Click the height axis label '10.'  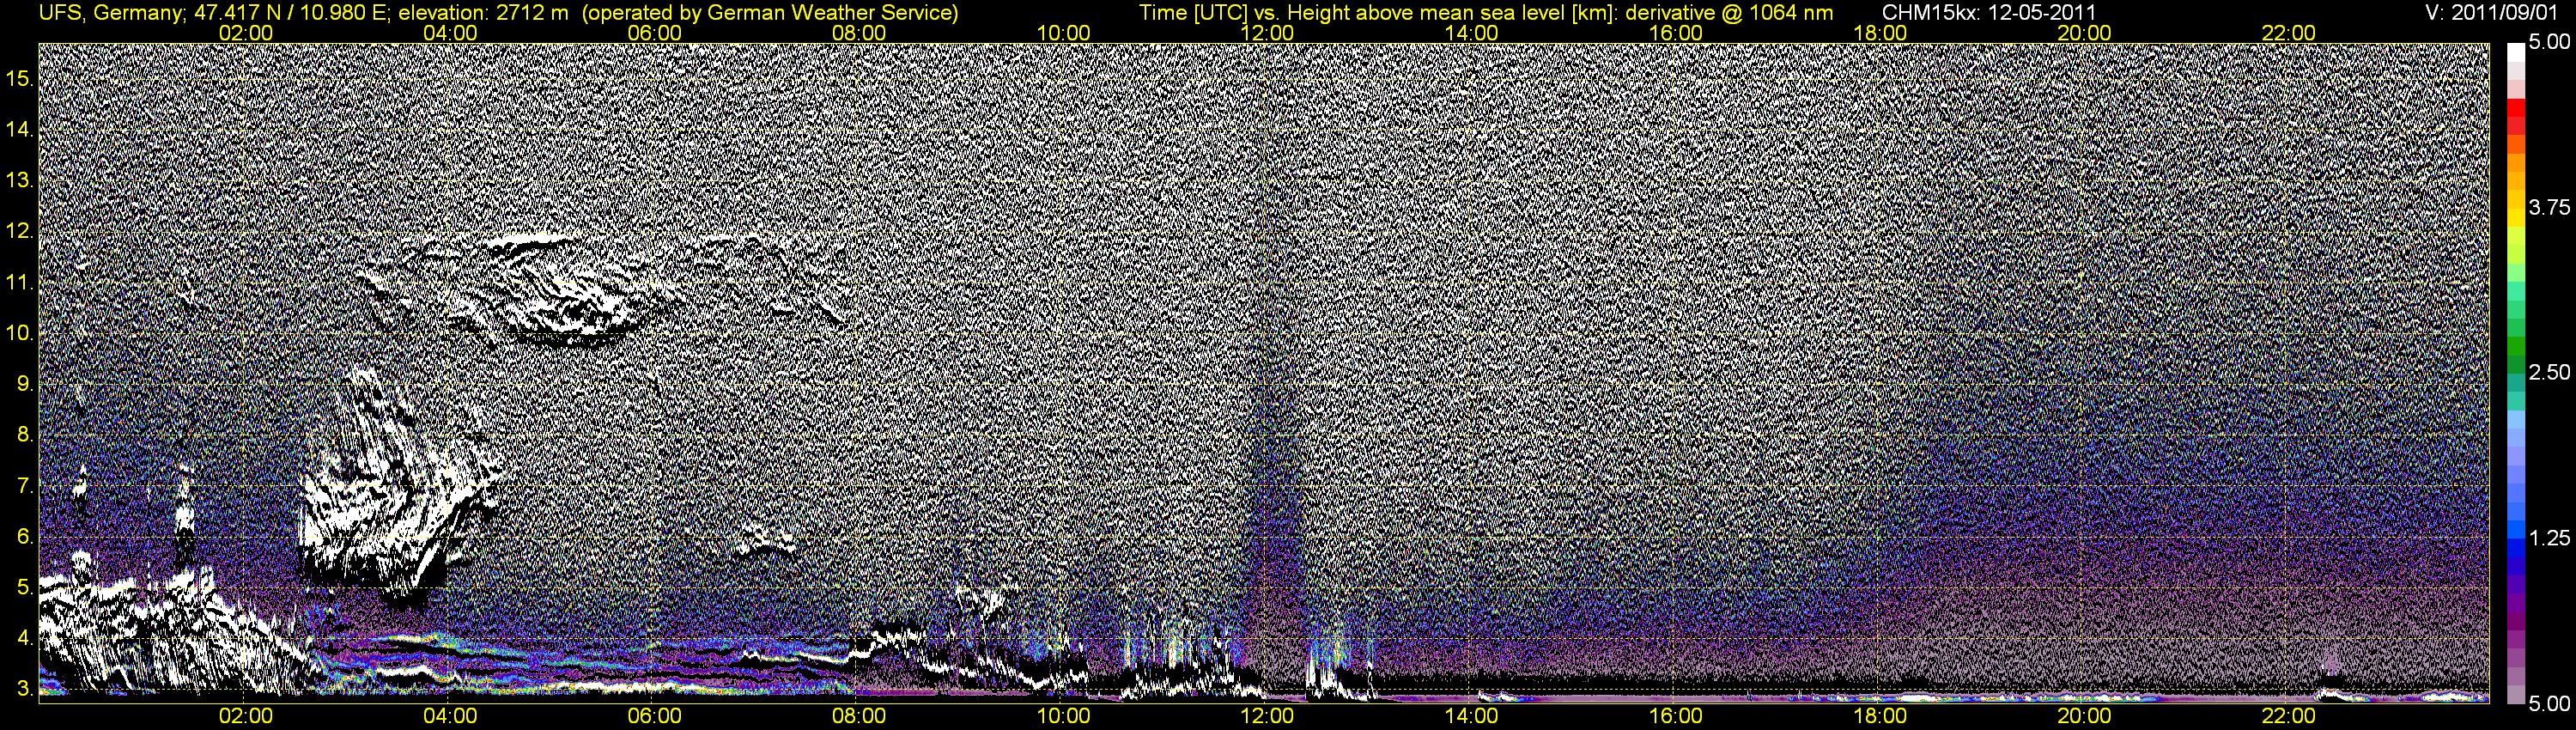pyautogui.click(x=20, y=333)
